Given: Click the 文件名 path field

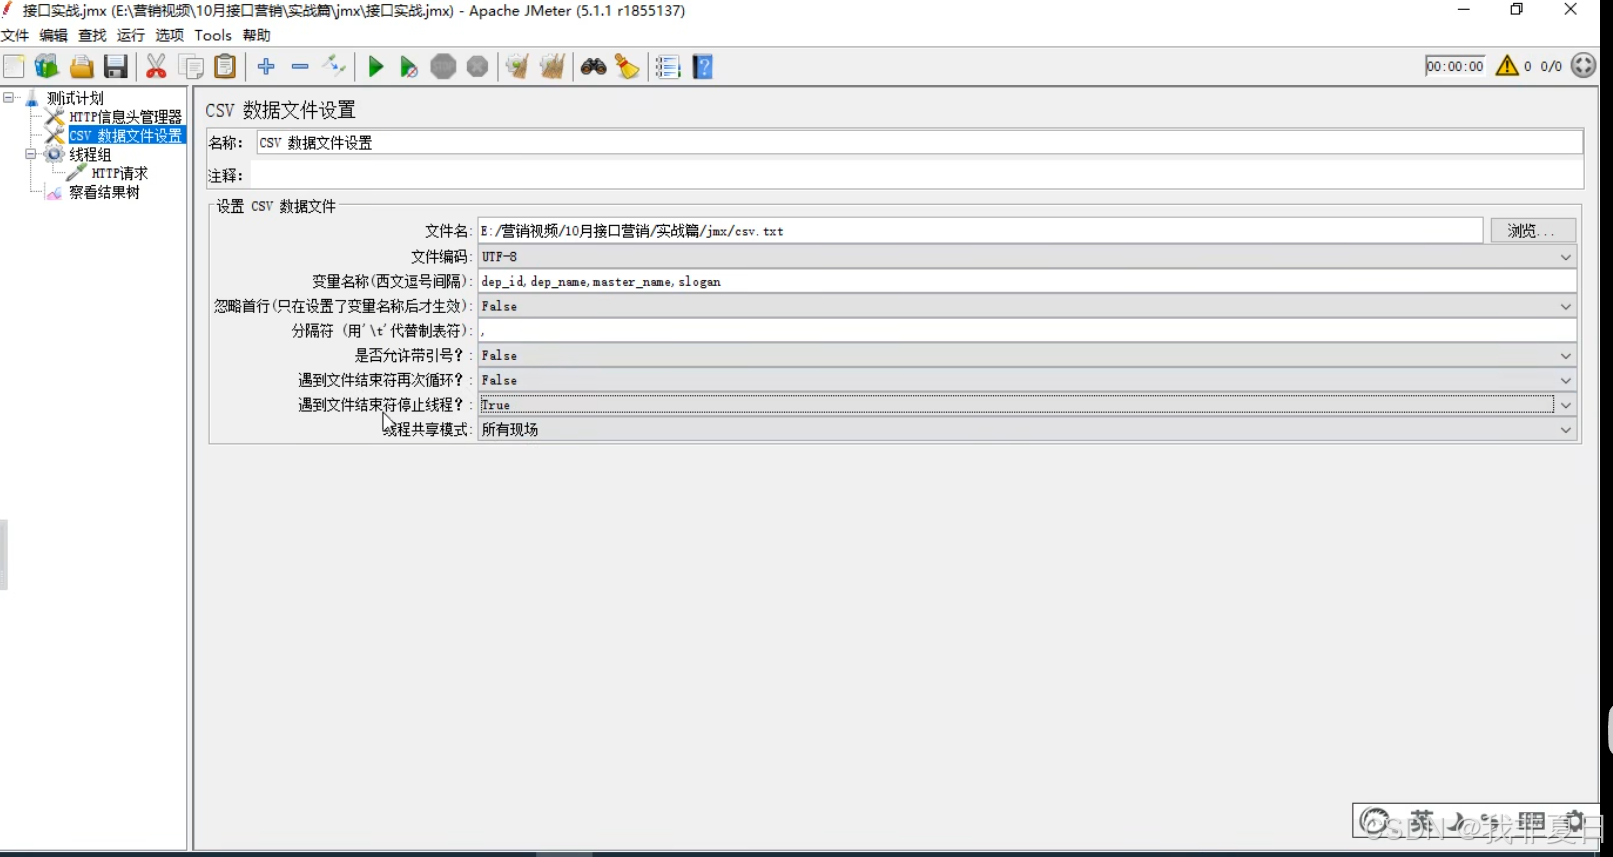Looking at the screenshot, I should pyautogui.click(x=980, y=231).
